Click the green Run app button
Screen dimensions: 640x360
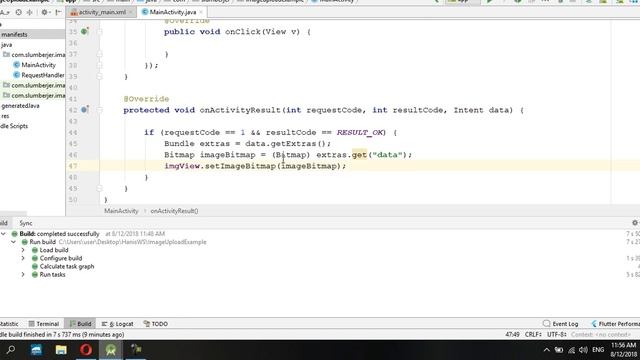coord(489,2)
